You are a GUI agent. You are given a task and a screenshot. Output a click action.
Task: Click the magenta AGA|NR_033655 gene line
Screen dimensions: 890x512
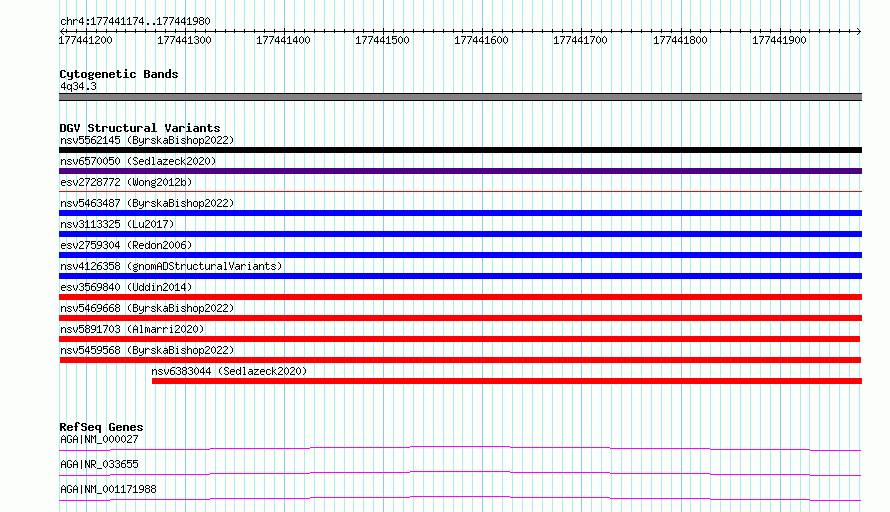pyautogui.click(x=460, y=473)
